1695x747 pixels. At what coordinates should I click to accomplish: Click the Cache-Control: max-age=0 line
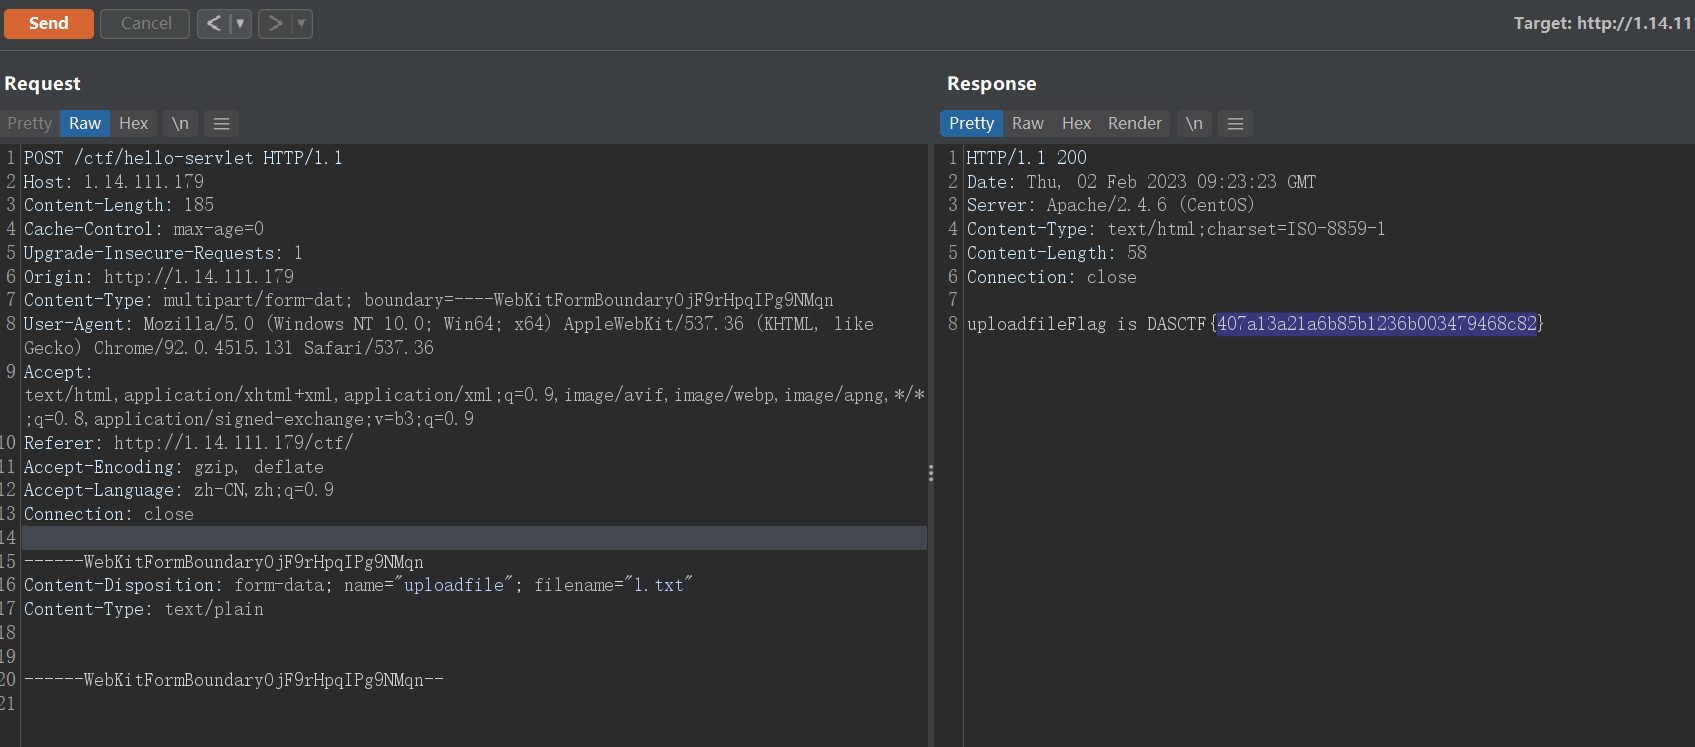point(144,229)
